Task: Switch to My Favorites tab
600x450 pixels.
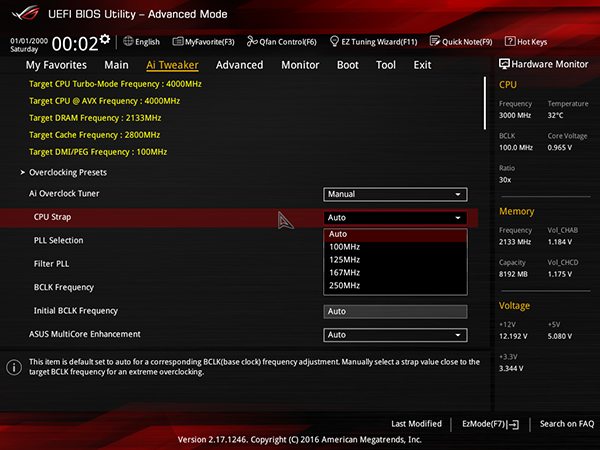Action: [56, 65]
